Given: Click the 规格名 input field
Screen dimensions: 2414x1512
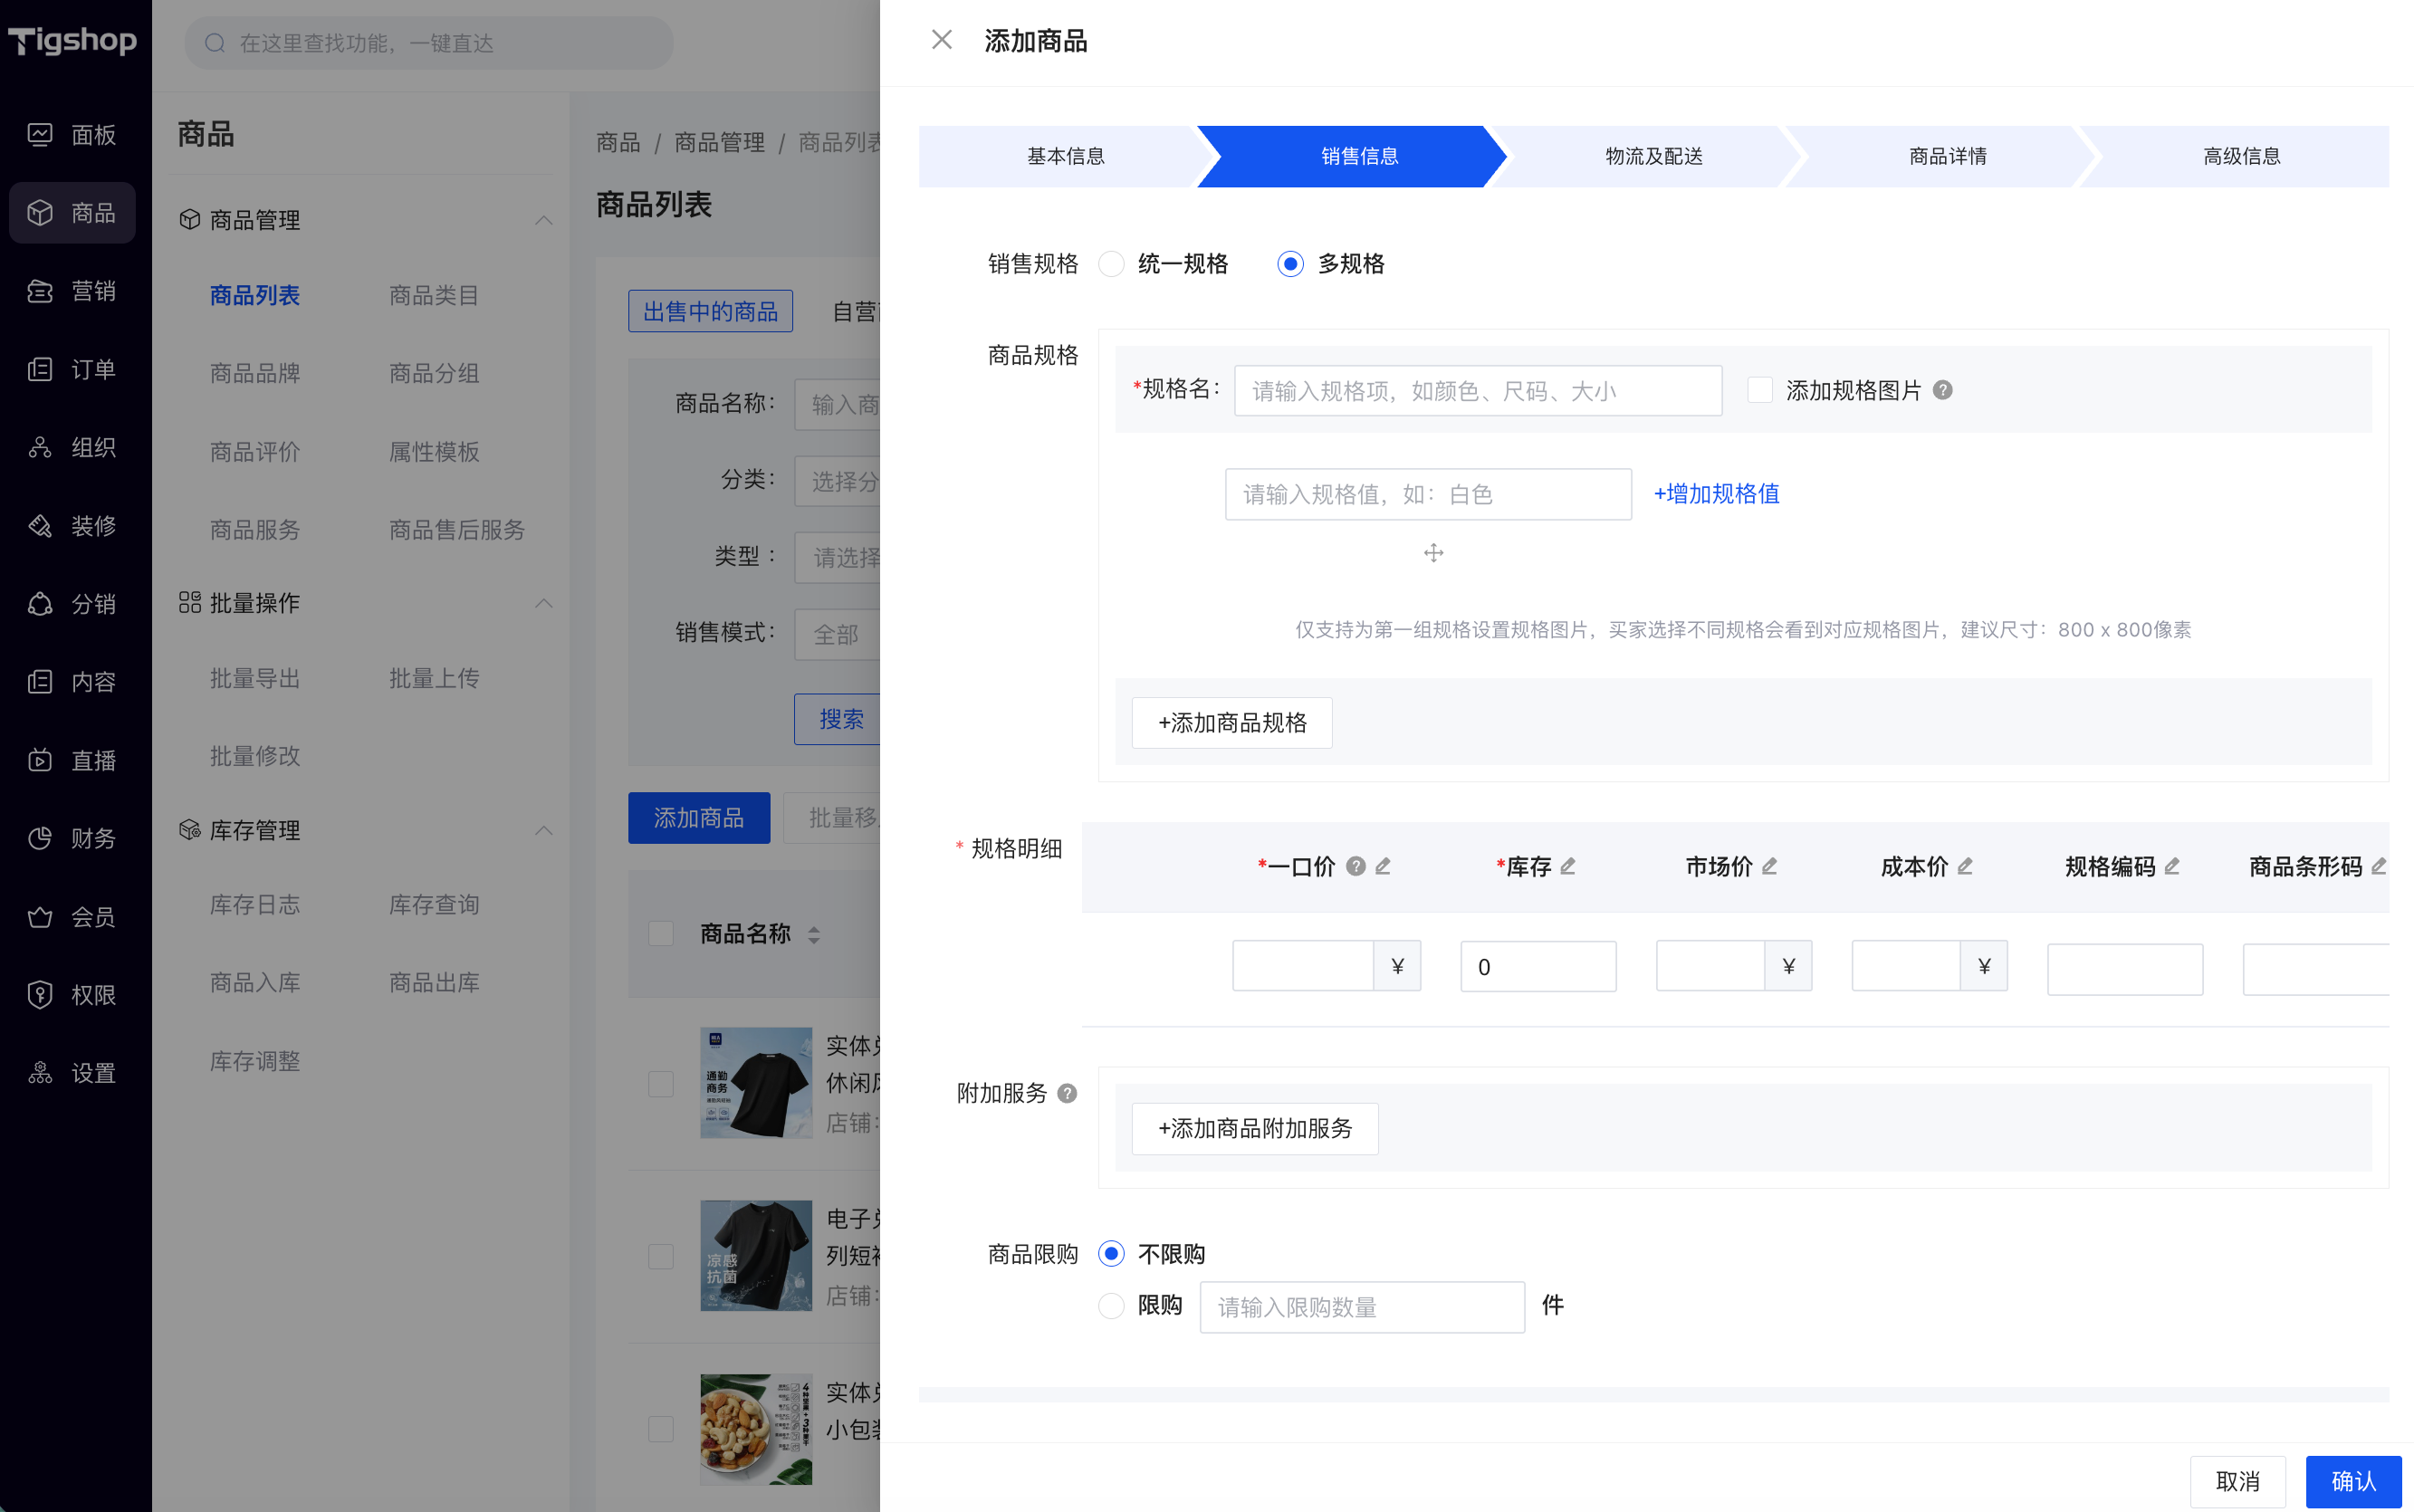Looking at the screenshot, I should (1478, 391).
